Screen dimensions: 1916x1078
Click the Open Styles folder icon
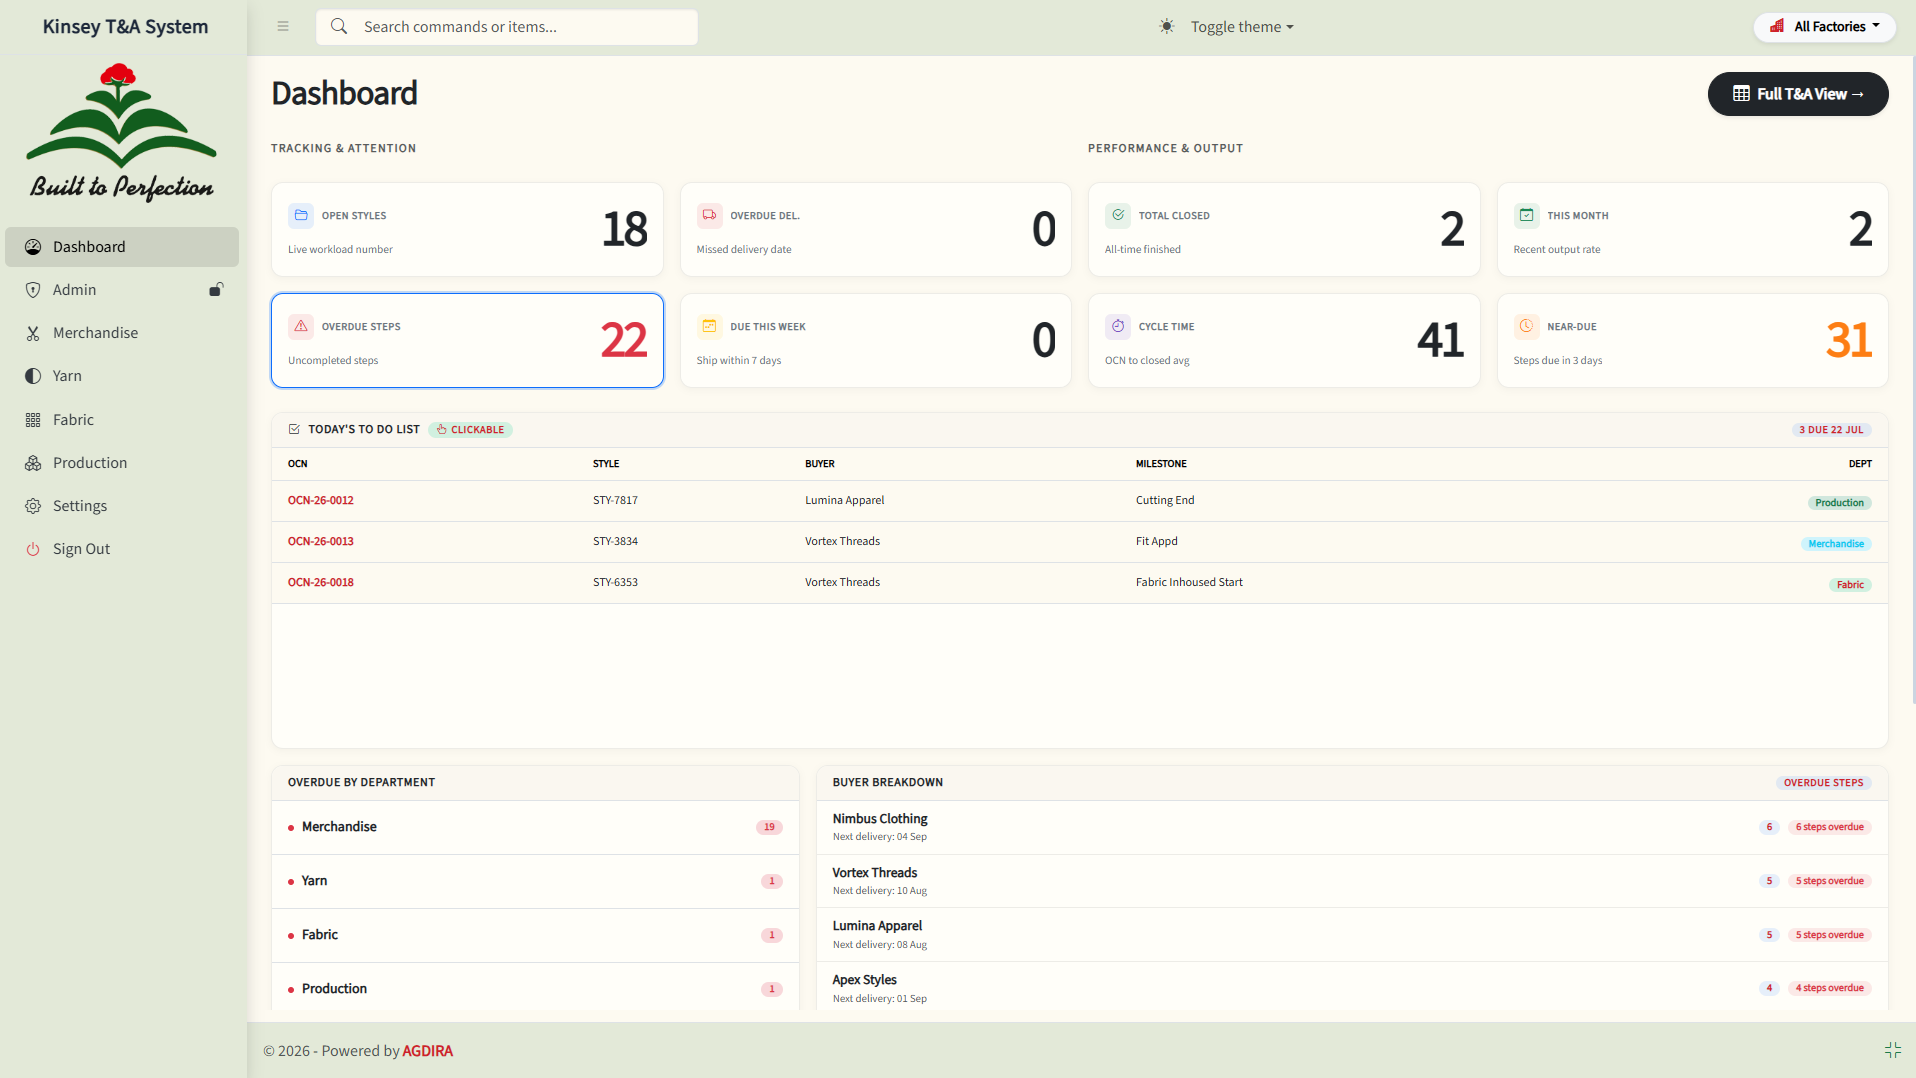point(301,215)
